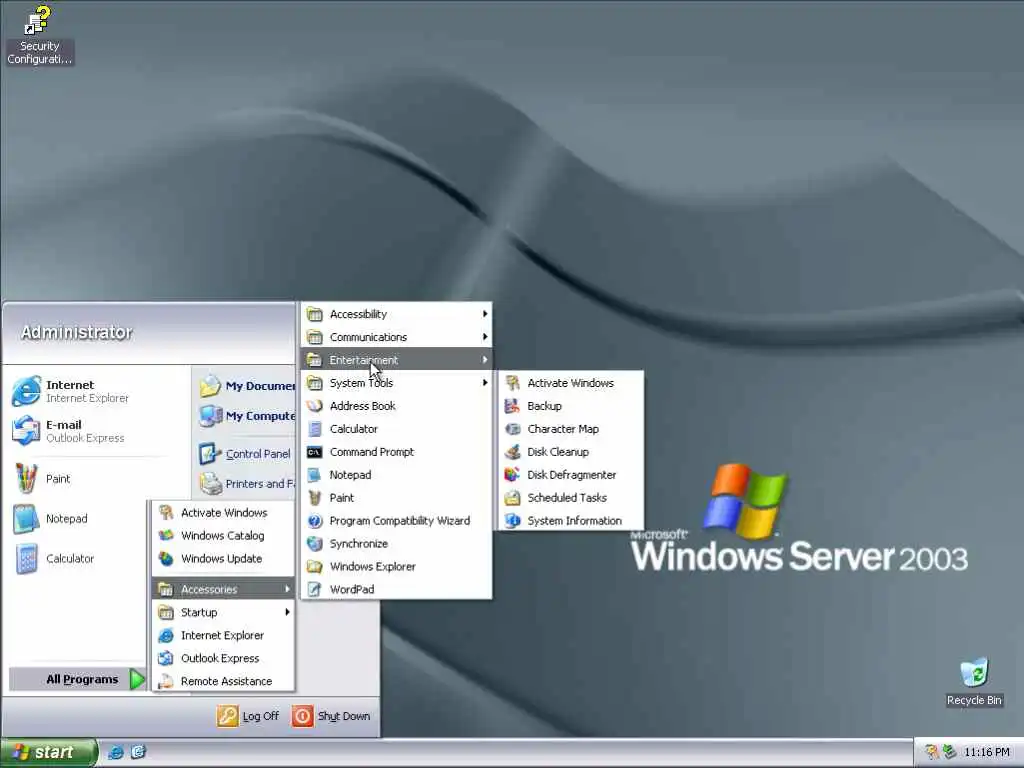Click the Shut Down button
The image size is (1024, 768).
coord(331,716)
